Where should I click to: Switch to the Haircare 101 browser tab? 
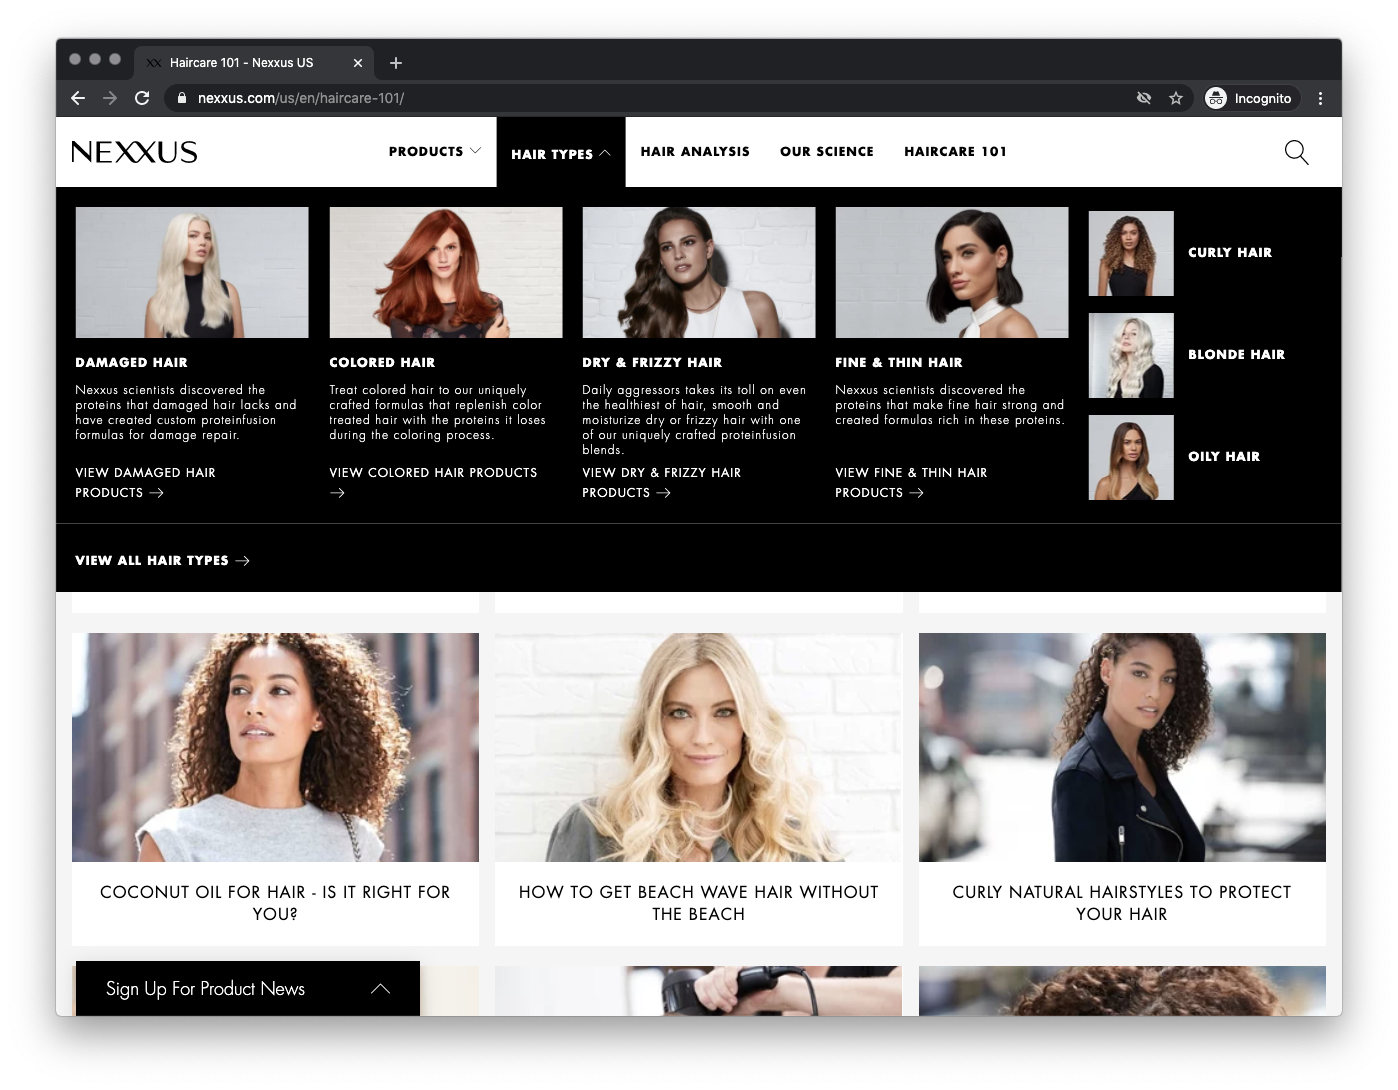[x=240, y=62]
